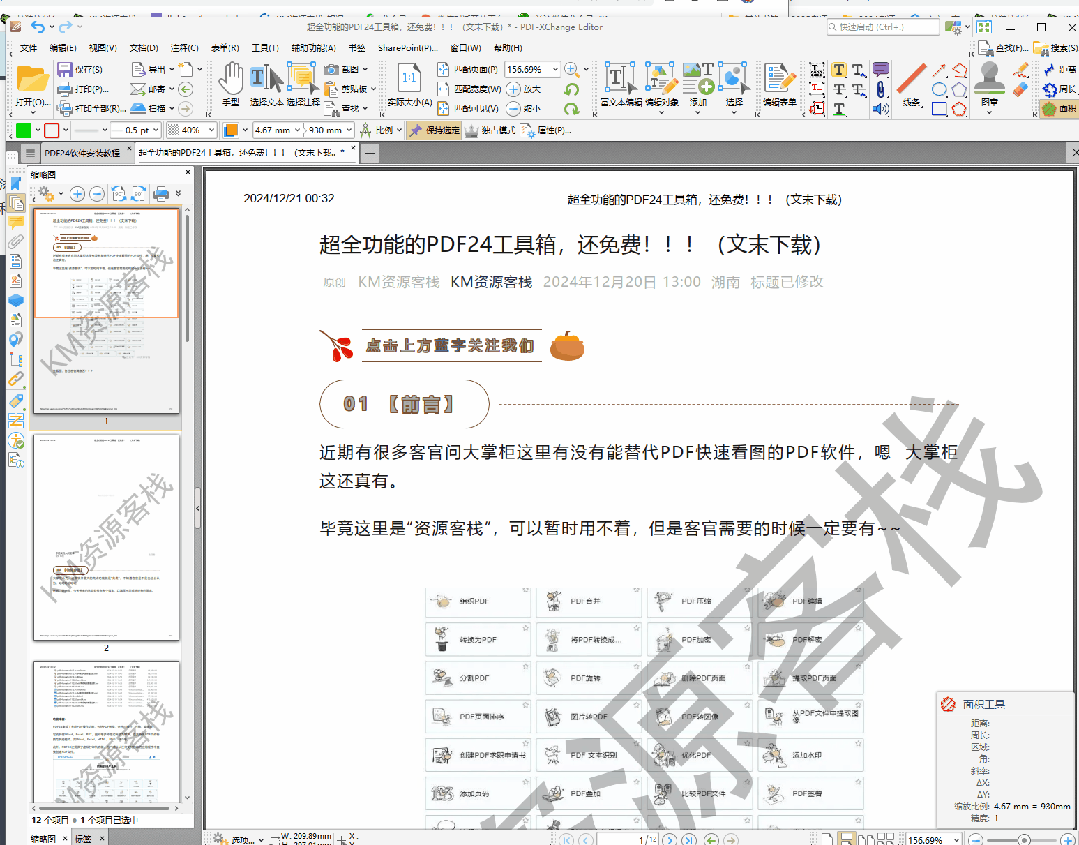Activate the Select Text tool
Viewport: 1079px width, 845px height.
(266, 84)
